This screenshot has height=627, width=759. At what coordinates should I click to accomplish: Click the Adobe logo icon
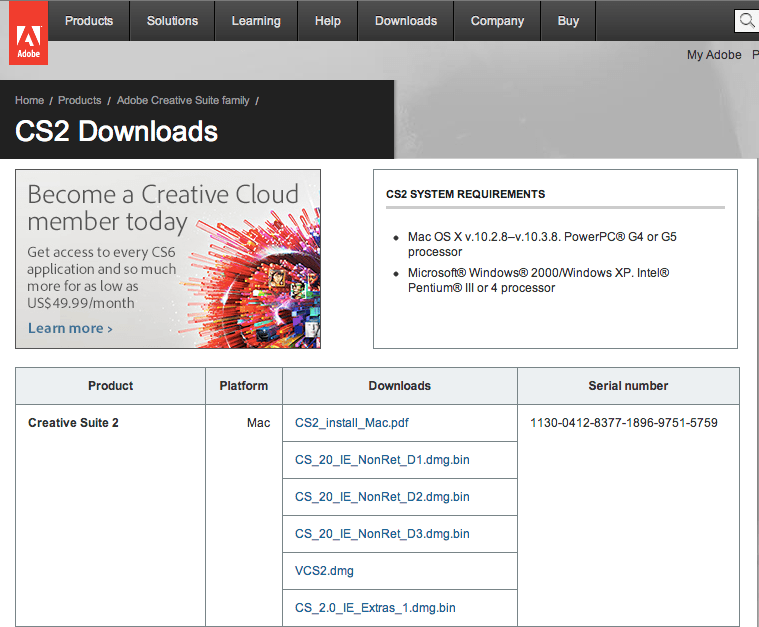29,32
